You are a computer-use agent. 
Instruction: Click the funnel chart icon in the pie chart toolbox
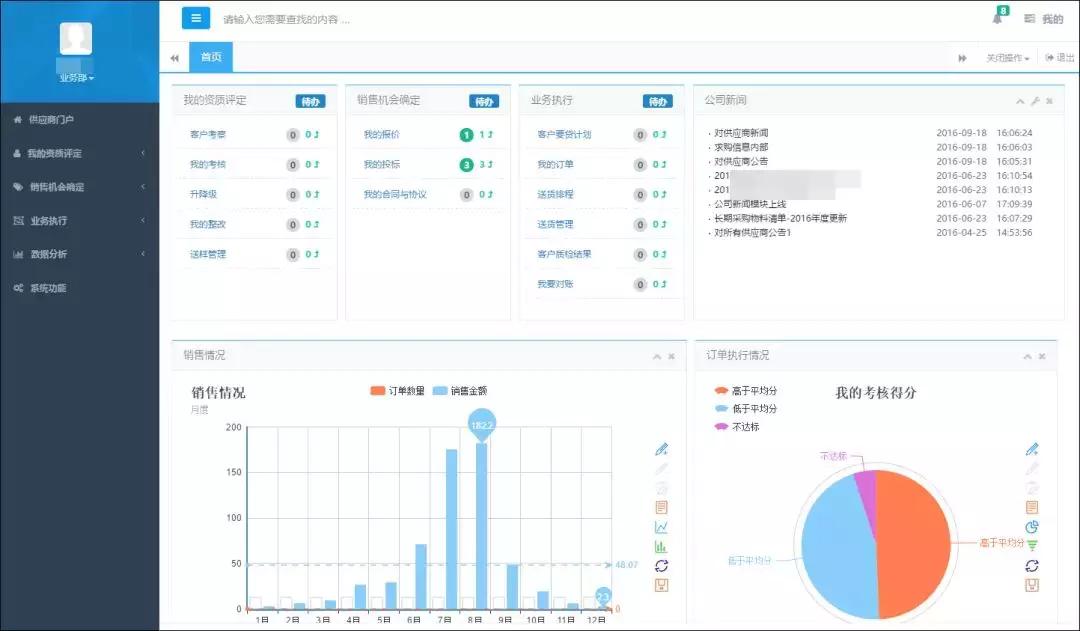(x=1032, y=546)
